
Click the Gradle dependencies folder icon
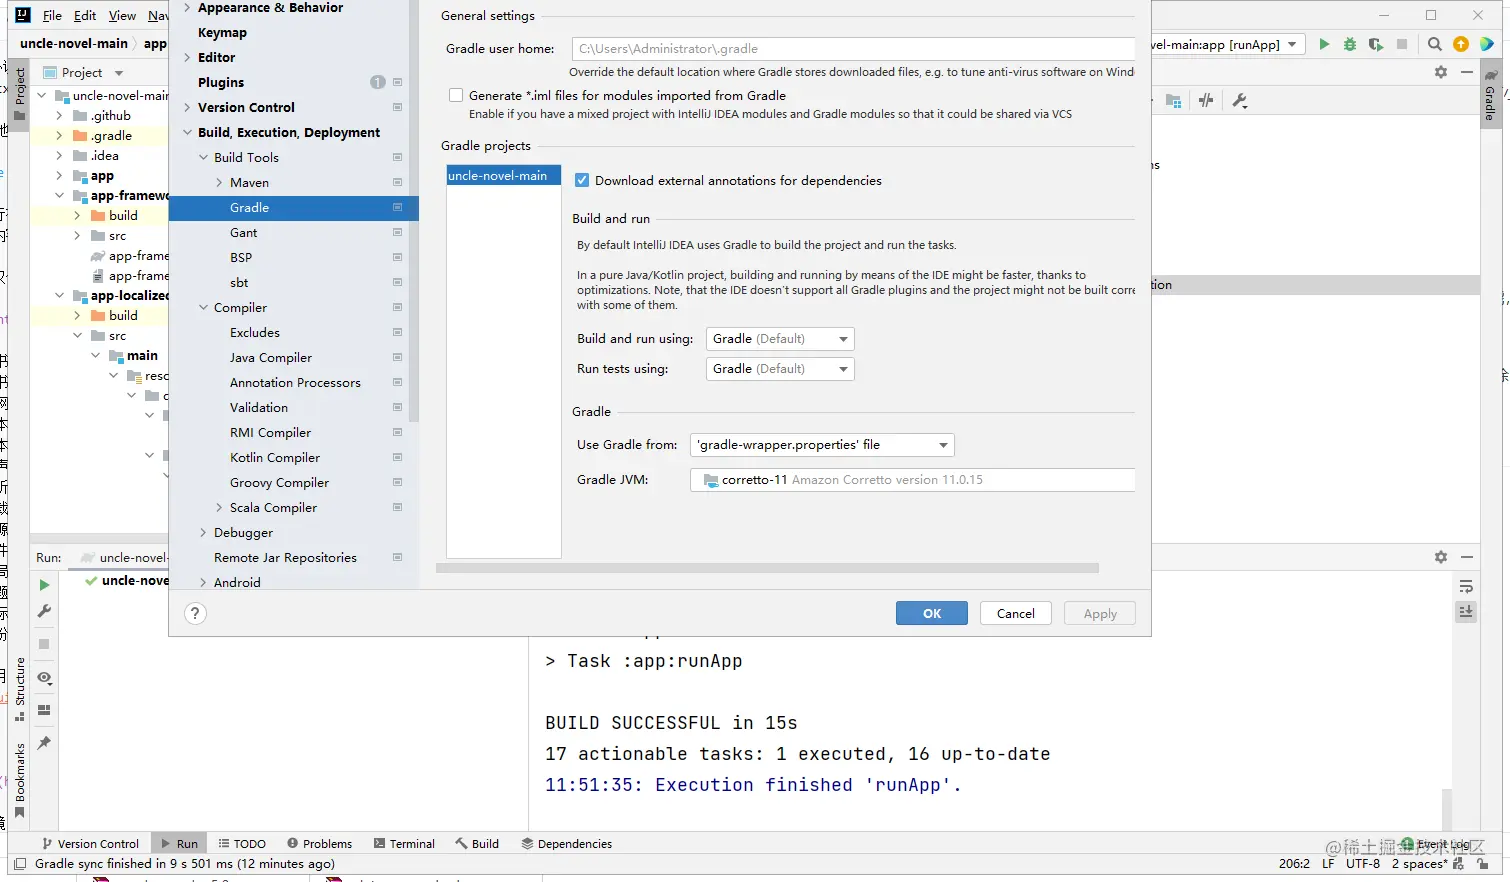click(1174, 100)
